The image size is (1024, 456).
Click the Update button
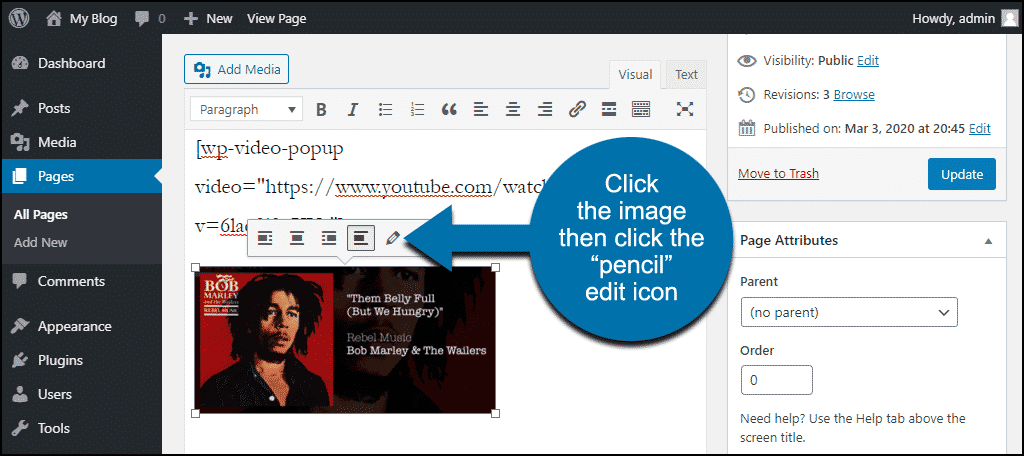(x=961, y=174)
